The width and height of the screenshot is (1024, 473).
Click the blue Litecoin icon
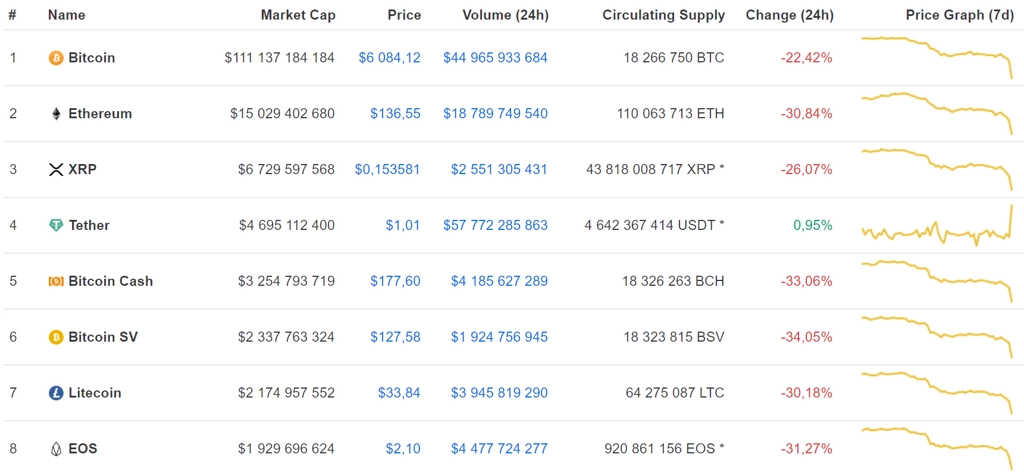point(56,393)
